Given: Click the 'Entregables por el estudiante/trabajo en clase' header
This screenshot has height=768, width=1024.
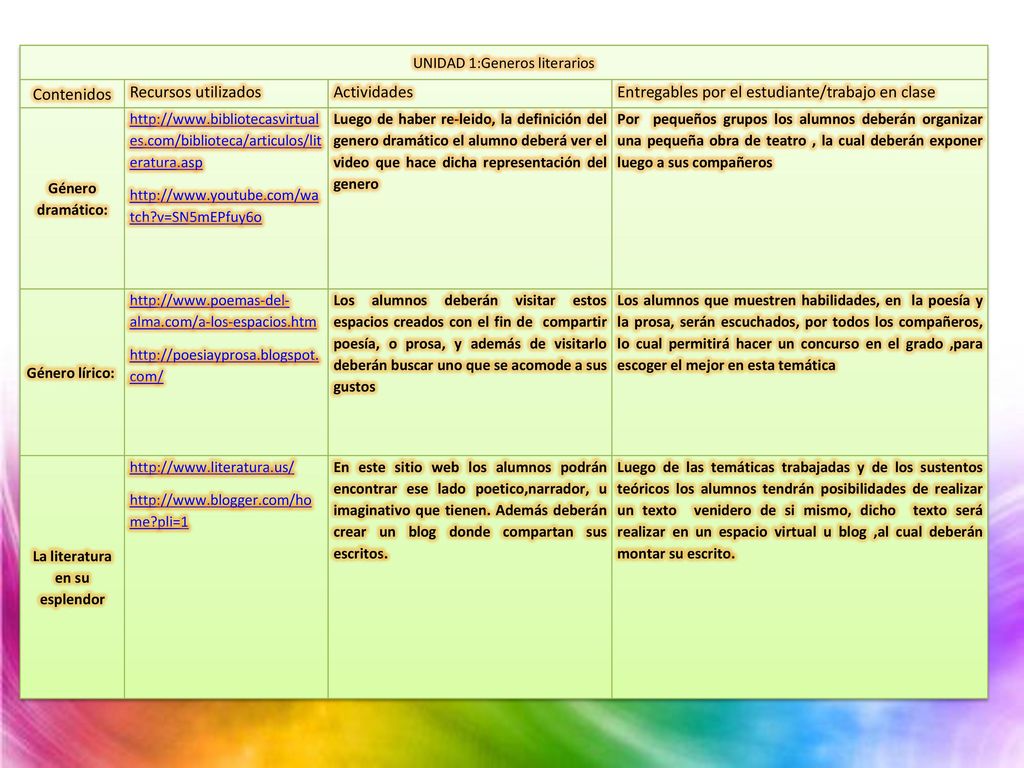Looking at the screenshot, I should pyautogui.click(x=776, y=92).
